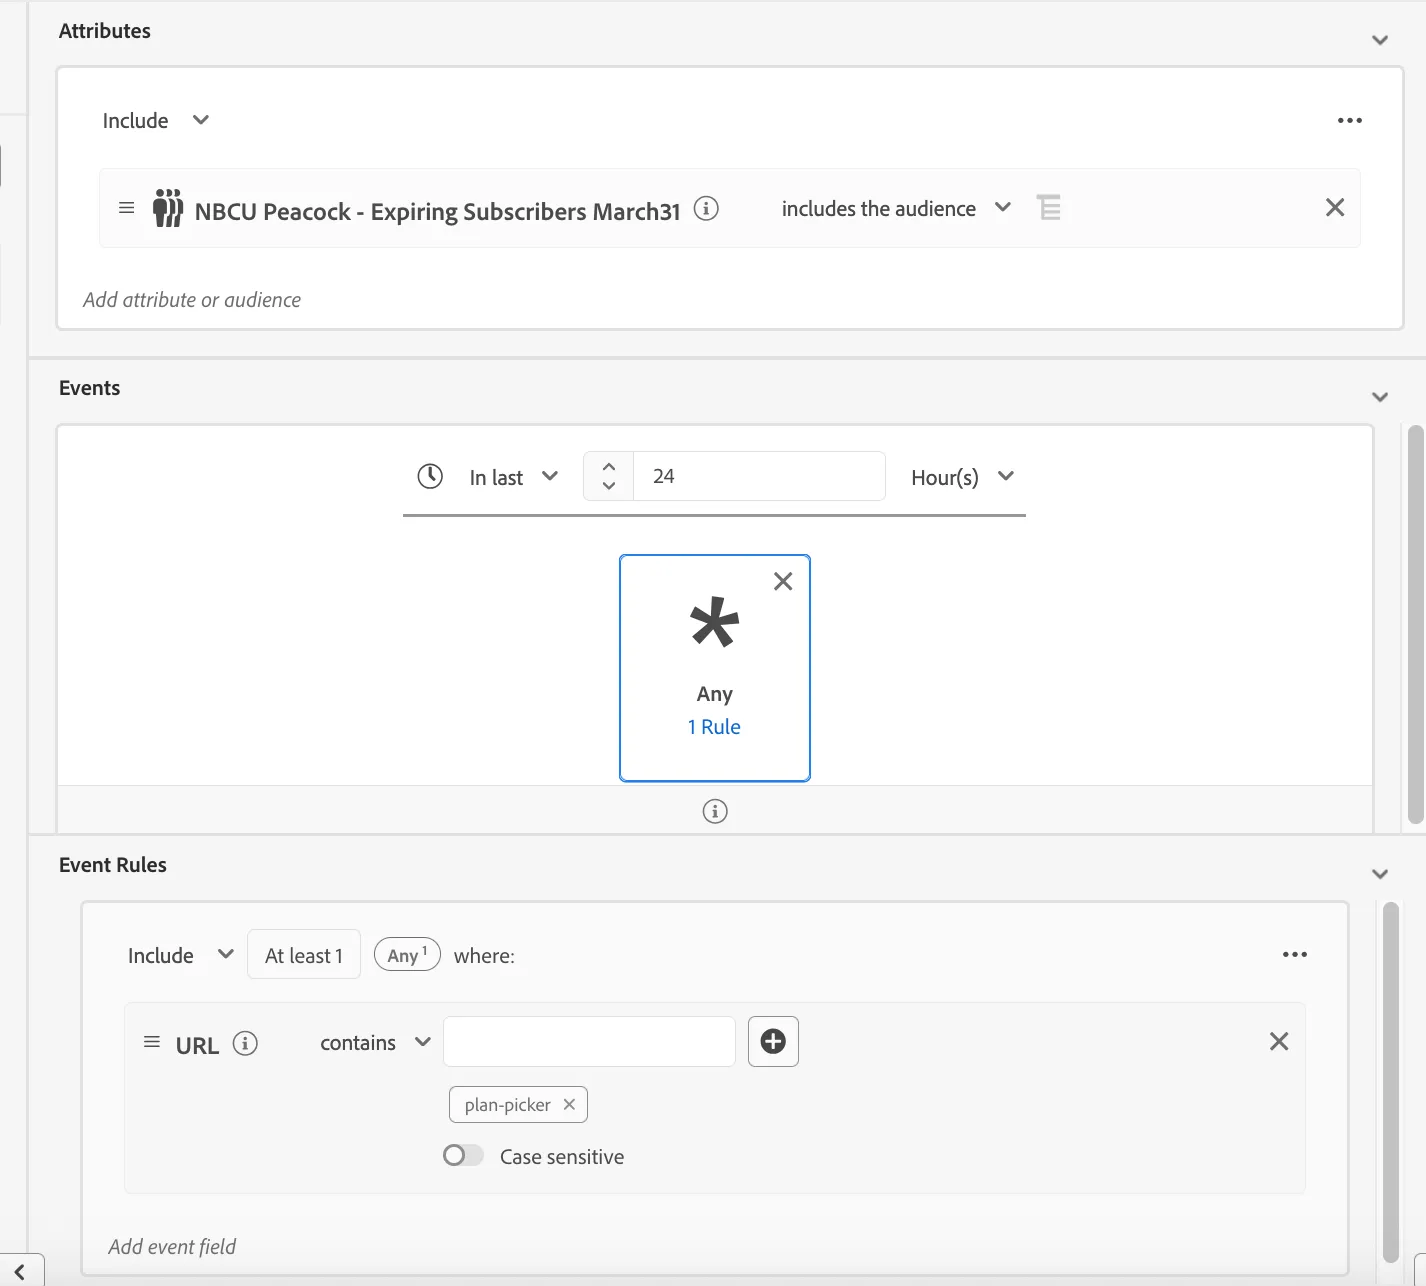This screenshot has width=1426, height=1286.
Task: Click the 1 Rule link
Action: [x=714, y=727]
